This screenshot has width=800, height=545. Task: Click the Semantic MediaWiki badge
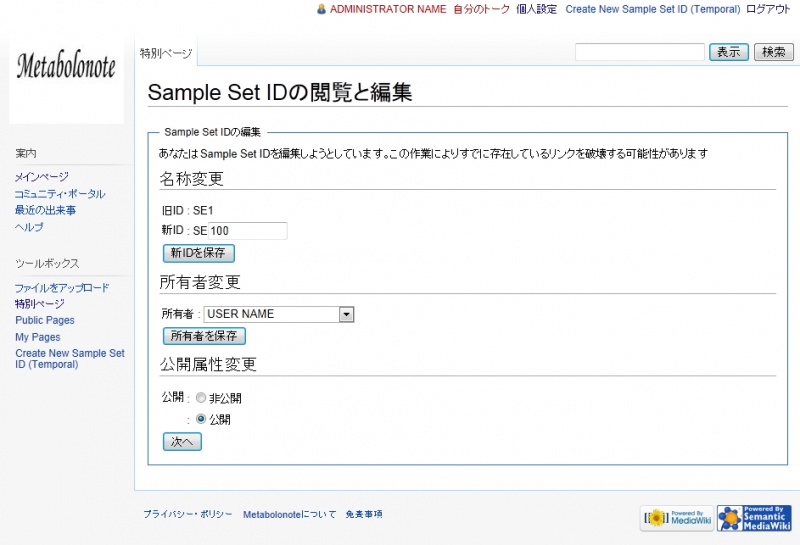[x=754, y=517]
